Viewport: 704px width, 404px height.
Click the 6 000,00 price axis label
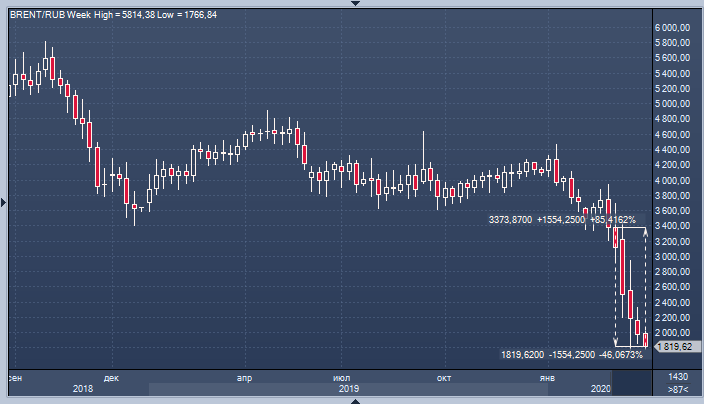(672, 27)
